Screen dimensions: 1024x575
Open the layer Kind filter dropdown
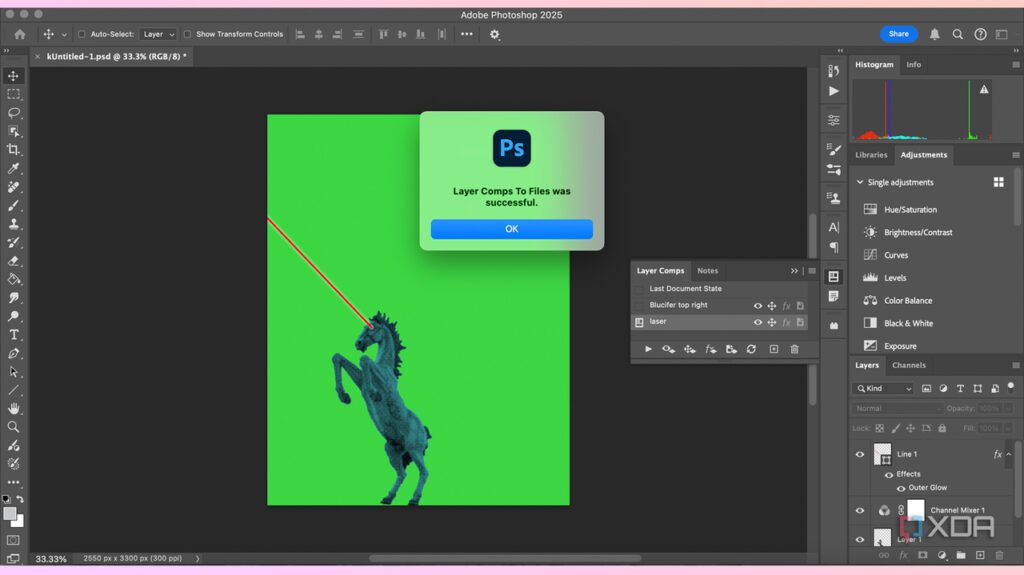tap(884, 388)
